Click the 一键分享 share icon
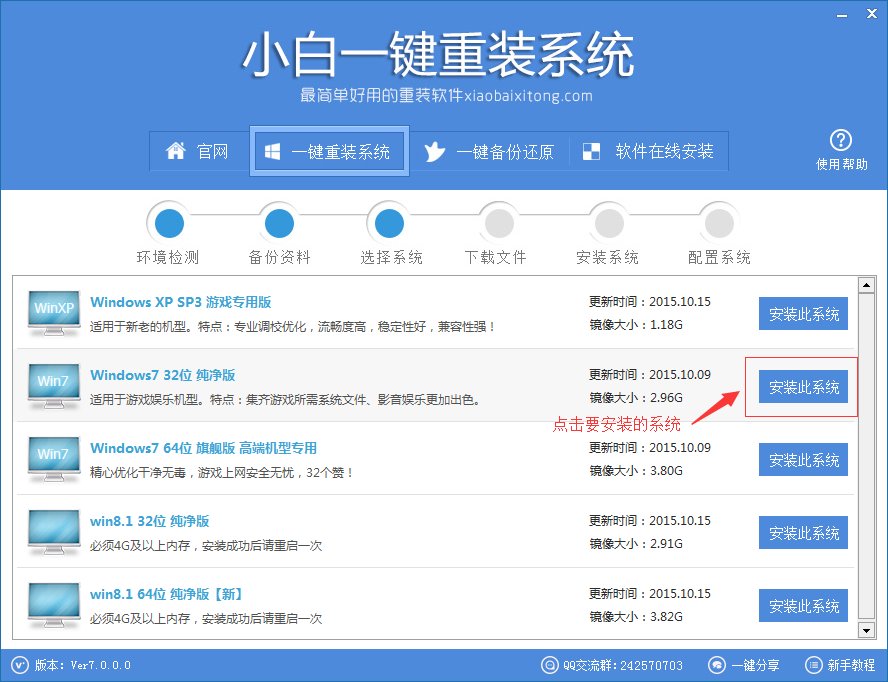This screenshot has height=682, width=888. (716, 665)
